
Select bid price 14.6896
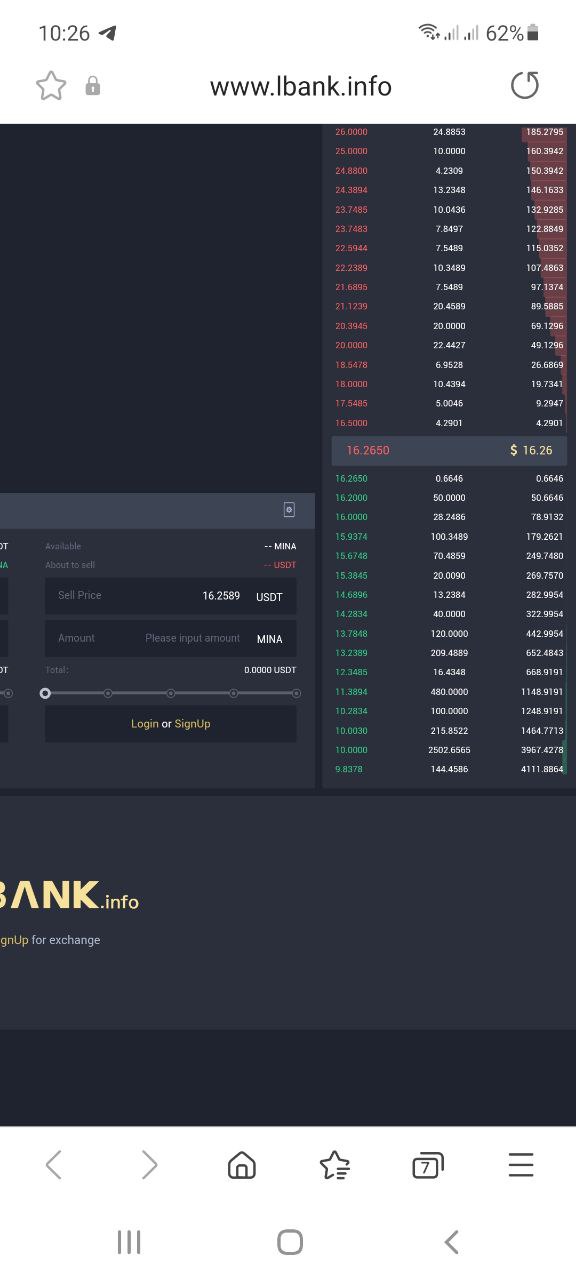coord(351,595)
